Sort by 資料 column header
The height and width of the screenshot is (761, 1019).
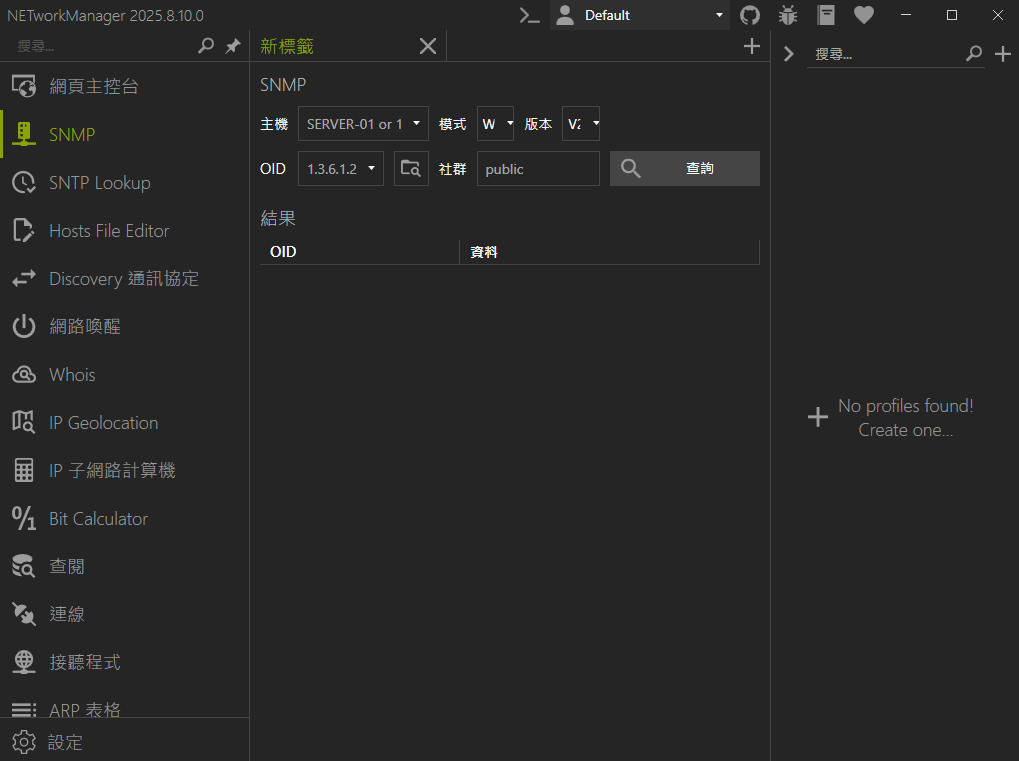610,252
